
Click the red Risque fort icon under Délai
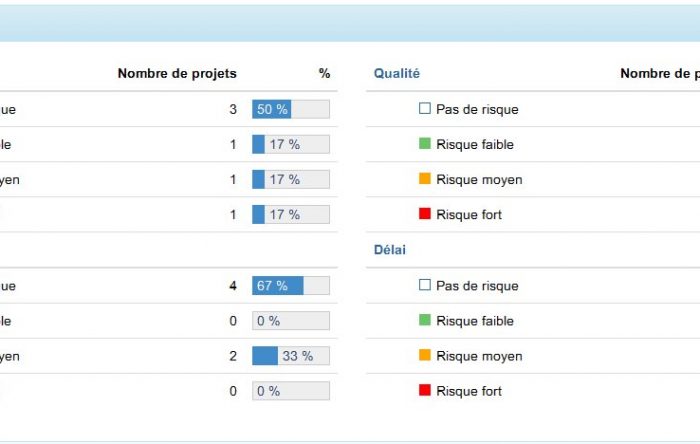pyautogui.click(x=425, y=390)
